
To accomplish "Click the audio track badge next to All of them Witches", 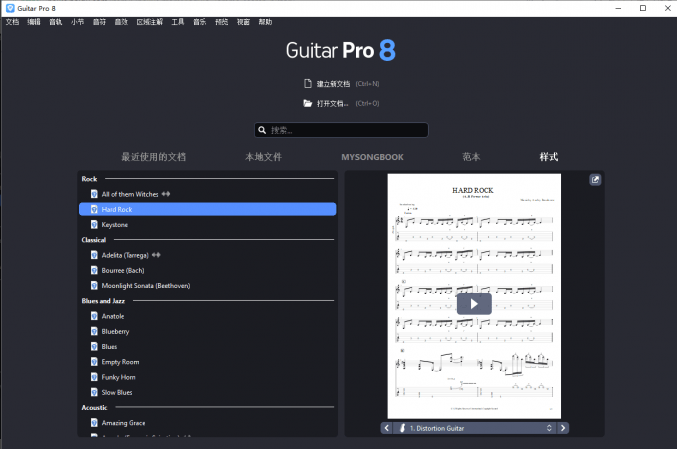I will pyautogui.click(x=166, y=194).
